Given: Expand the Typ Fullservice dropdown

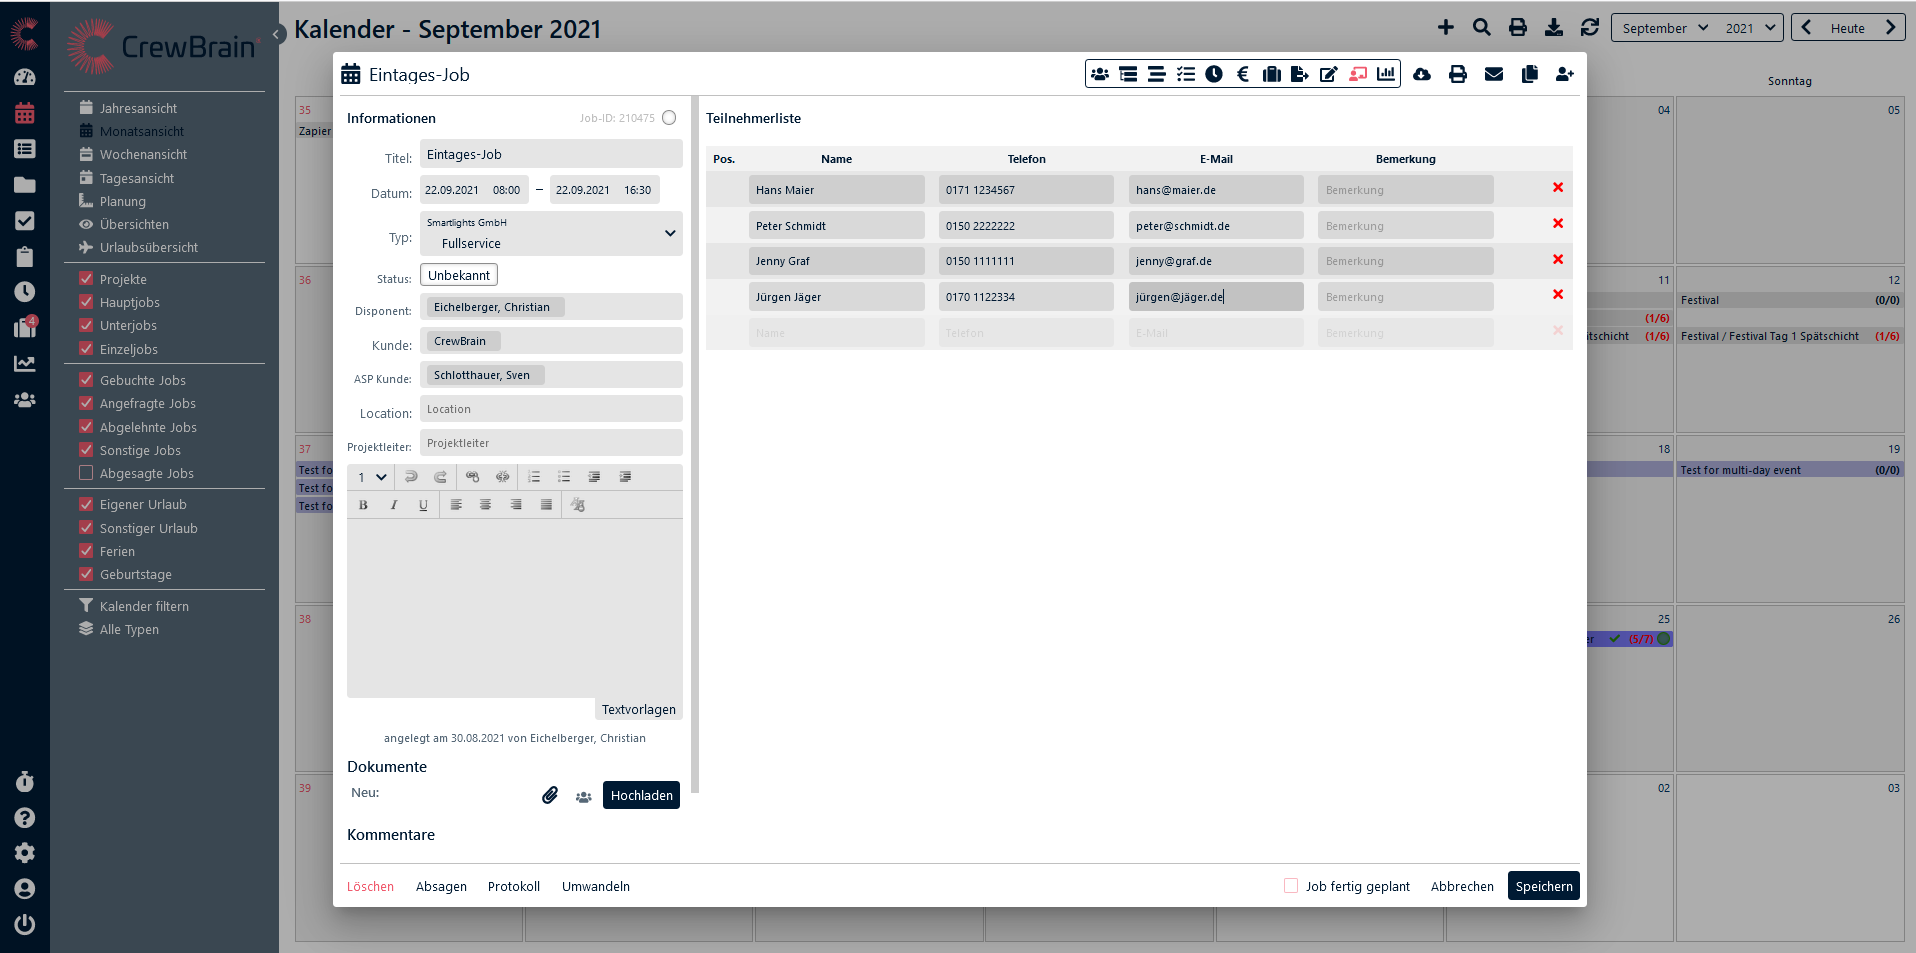Looking at the screenshot, I should point(669,234).
